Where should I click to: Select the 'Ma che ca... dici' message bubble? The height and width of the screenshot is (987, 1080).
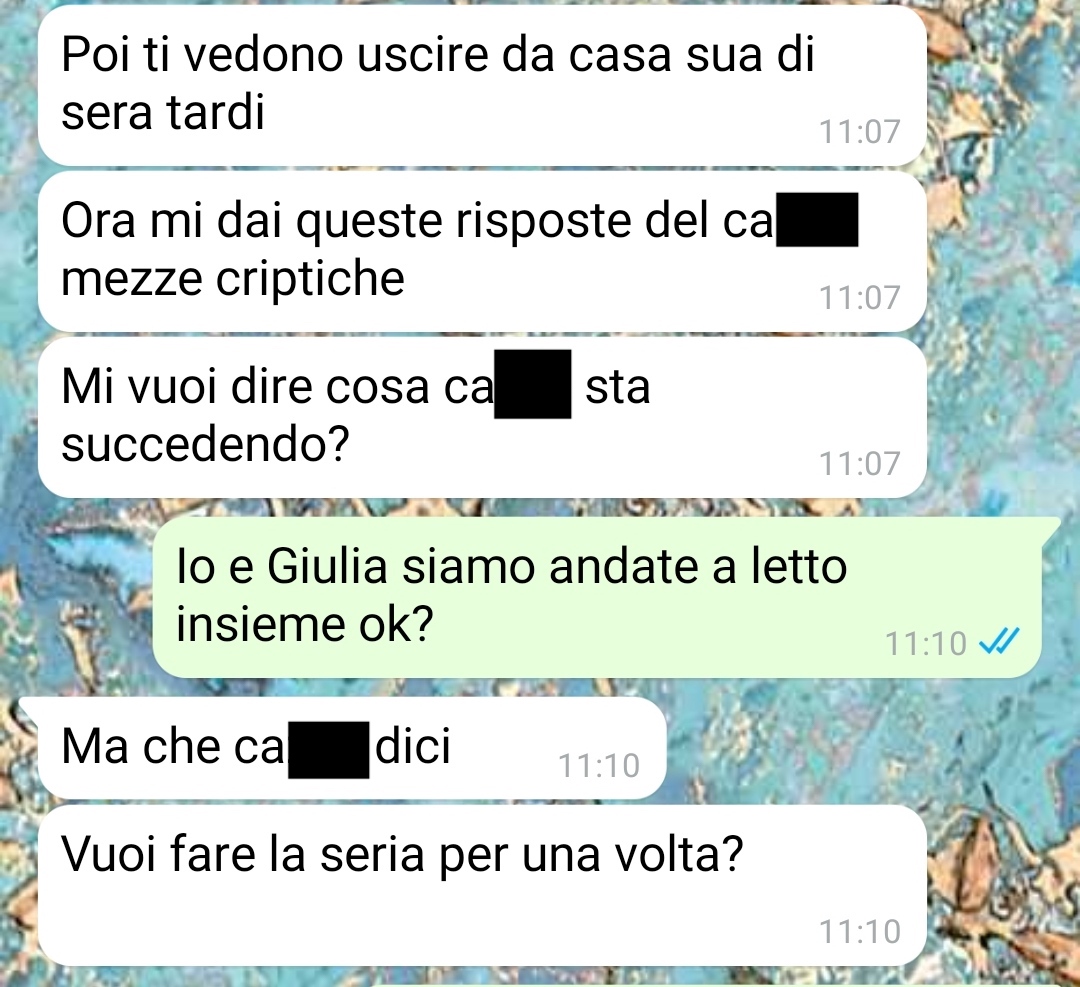pos(352,749)
